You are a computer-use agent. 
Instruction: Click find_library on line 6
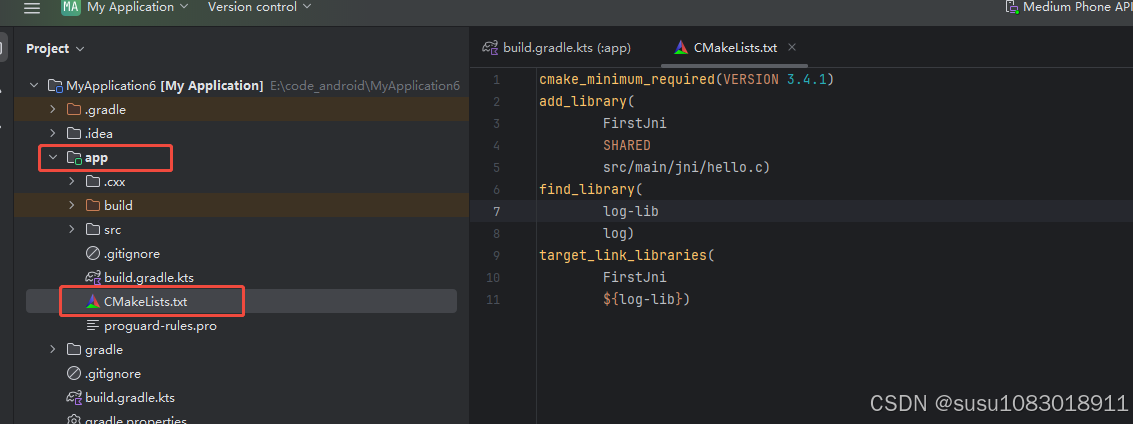pyautogui.click(x=587, y=189)
